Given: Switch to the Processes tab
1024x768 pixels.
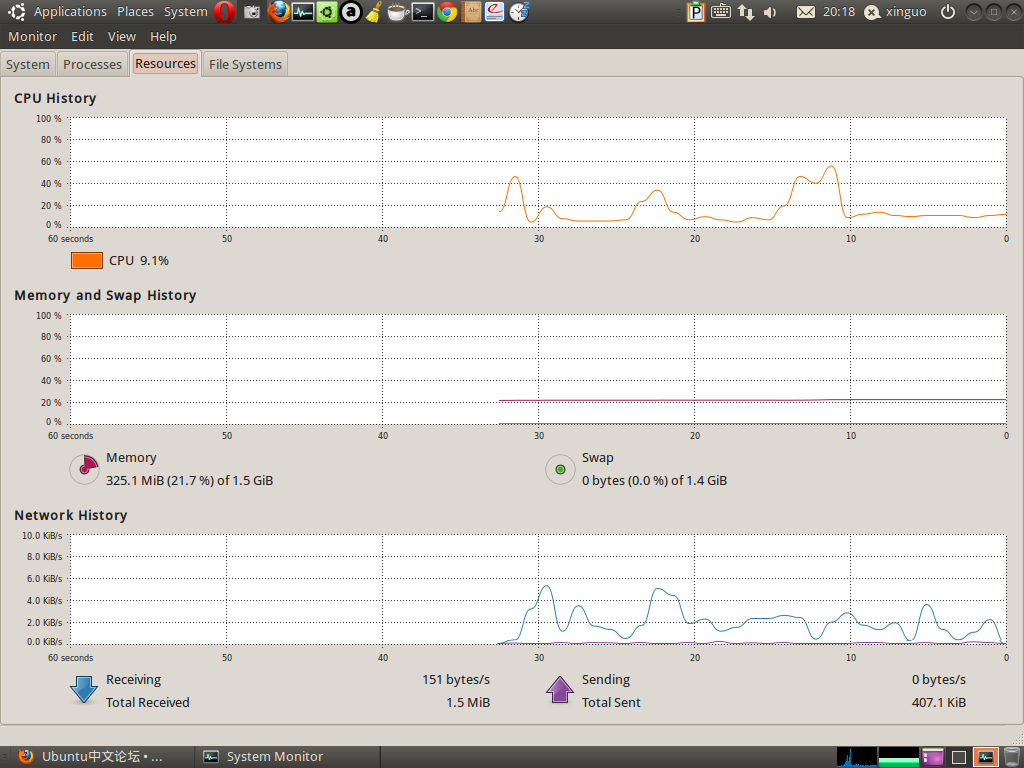Looking at the screenshot, I should [92, 64].
